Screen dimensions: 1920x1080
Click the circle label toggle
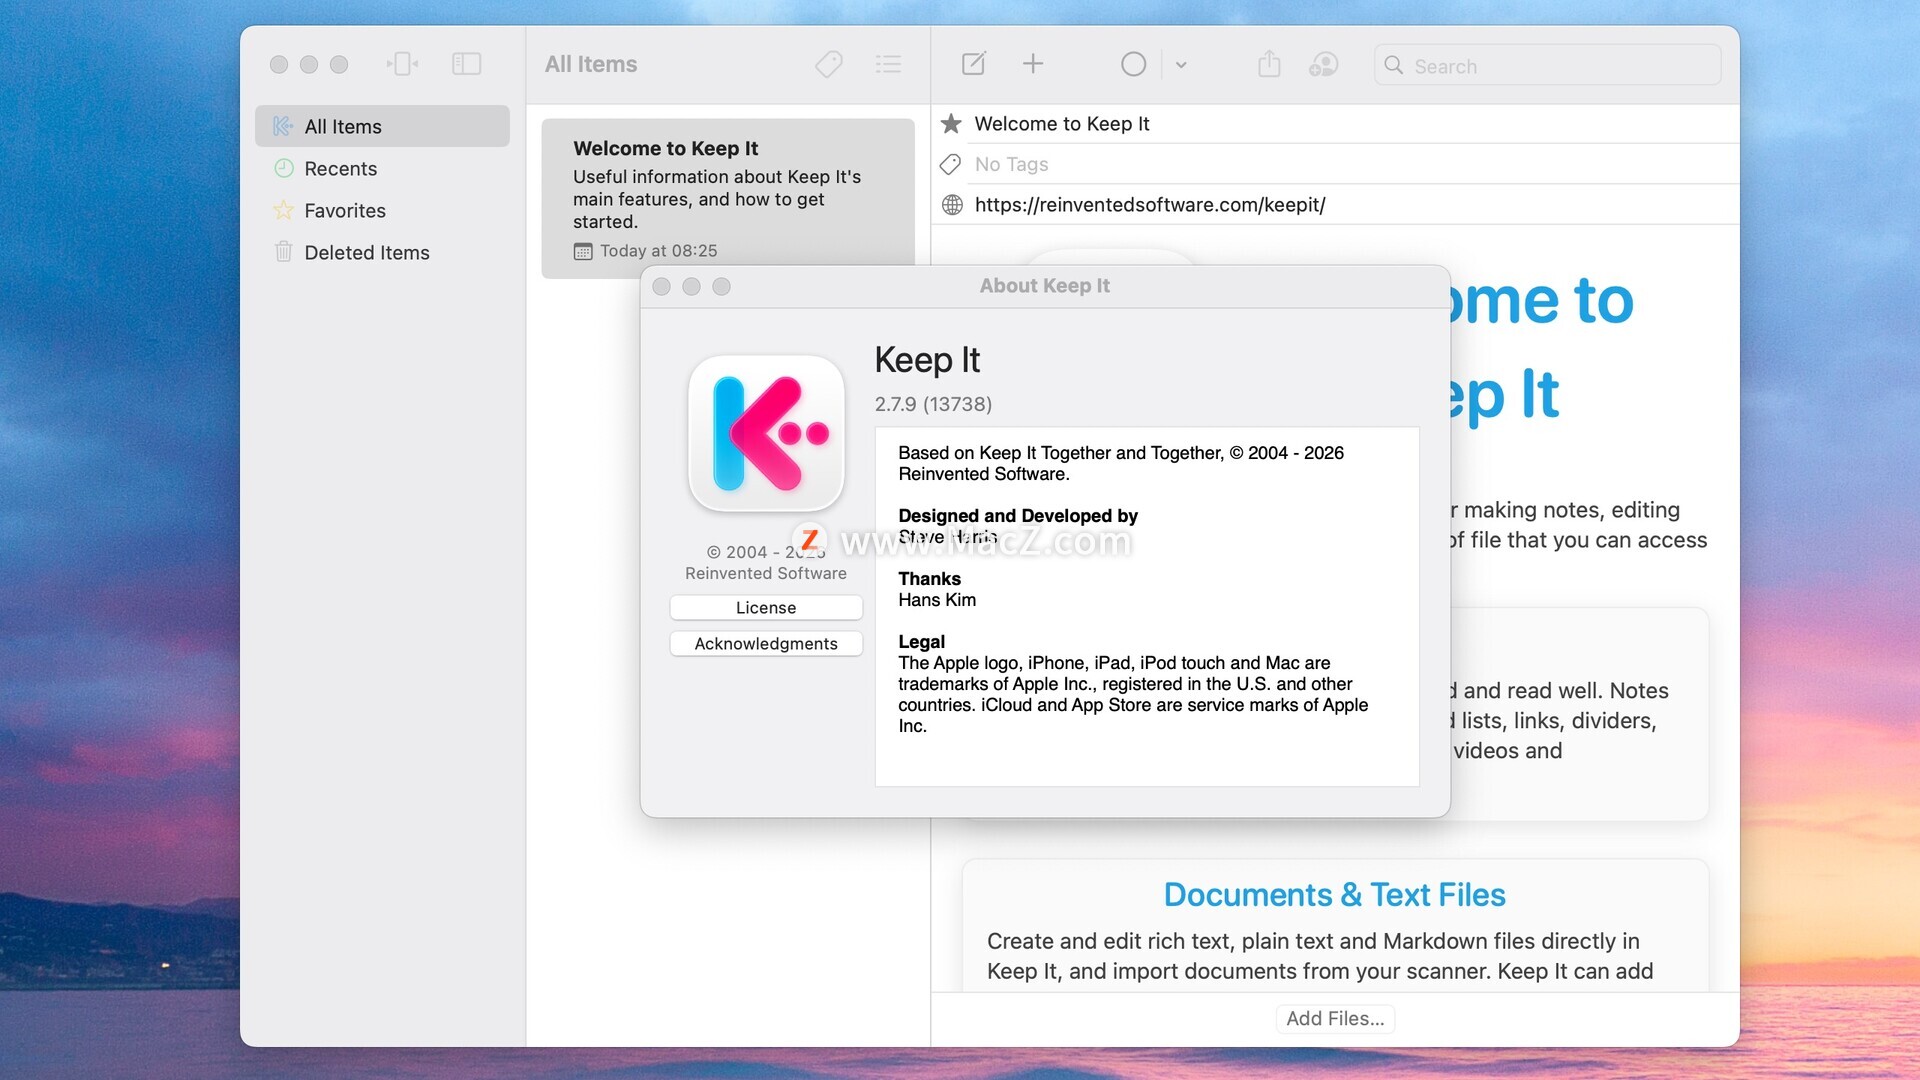click(1133, 65)
